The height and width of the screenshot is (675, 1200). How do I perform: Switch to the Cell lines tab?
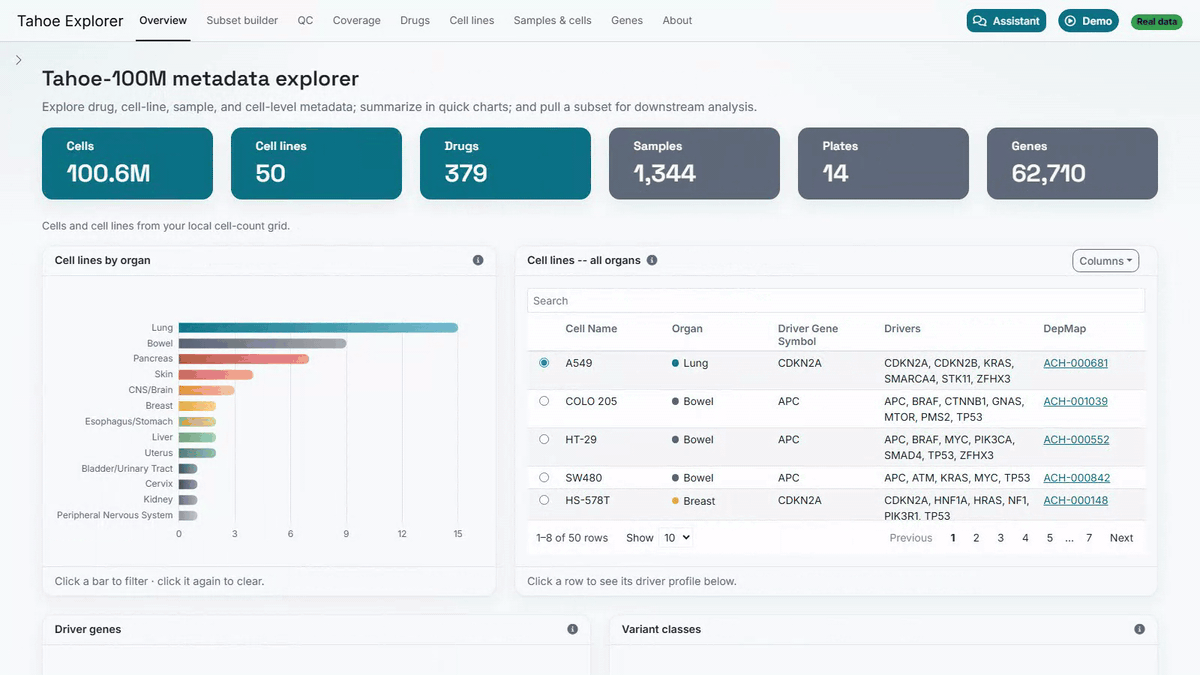coord(472,20)
